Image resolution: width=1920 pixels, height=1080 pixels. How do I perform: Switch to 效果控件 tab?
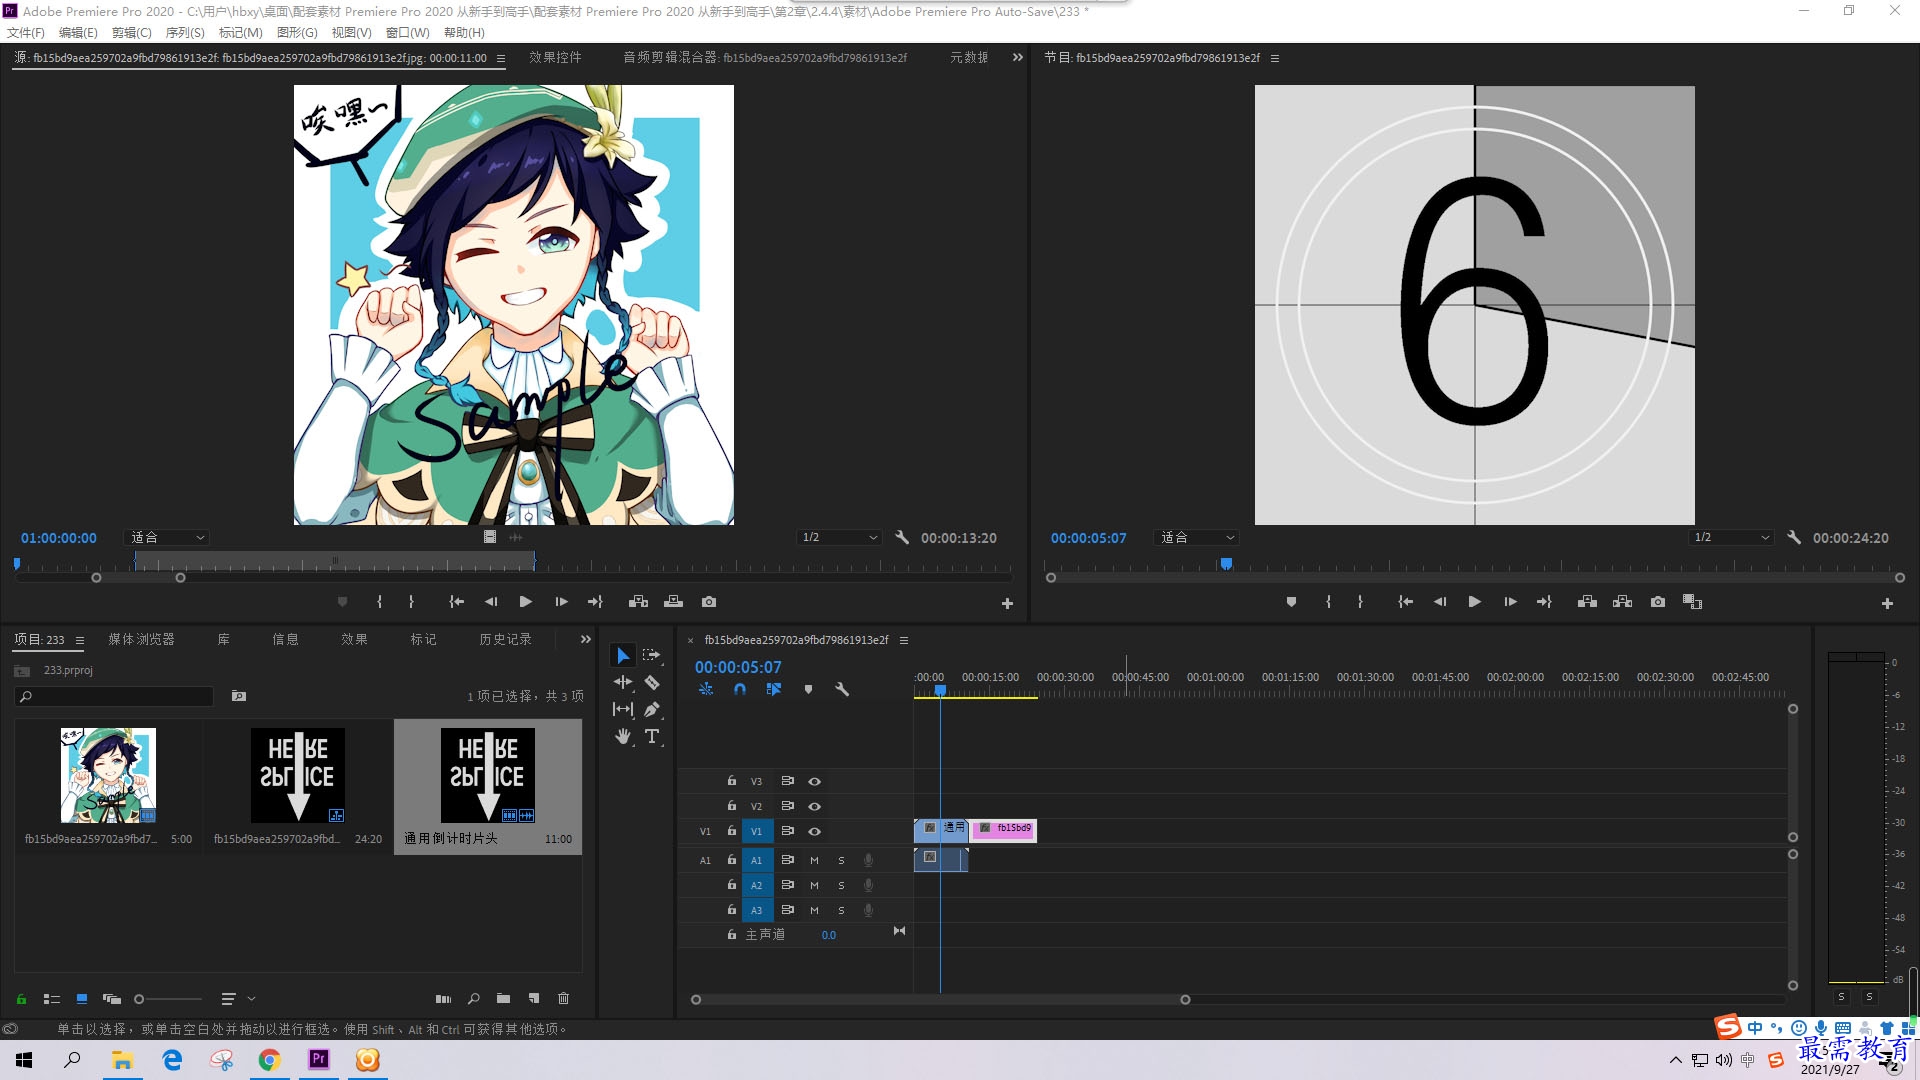tap(555, 57)
